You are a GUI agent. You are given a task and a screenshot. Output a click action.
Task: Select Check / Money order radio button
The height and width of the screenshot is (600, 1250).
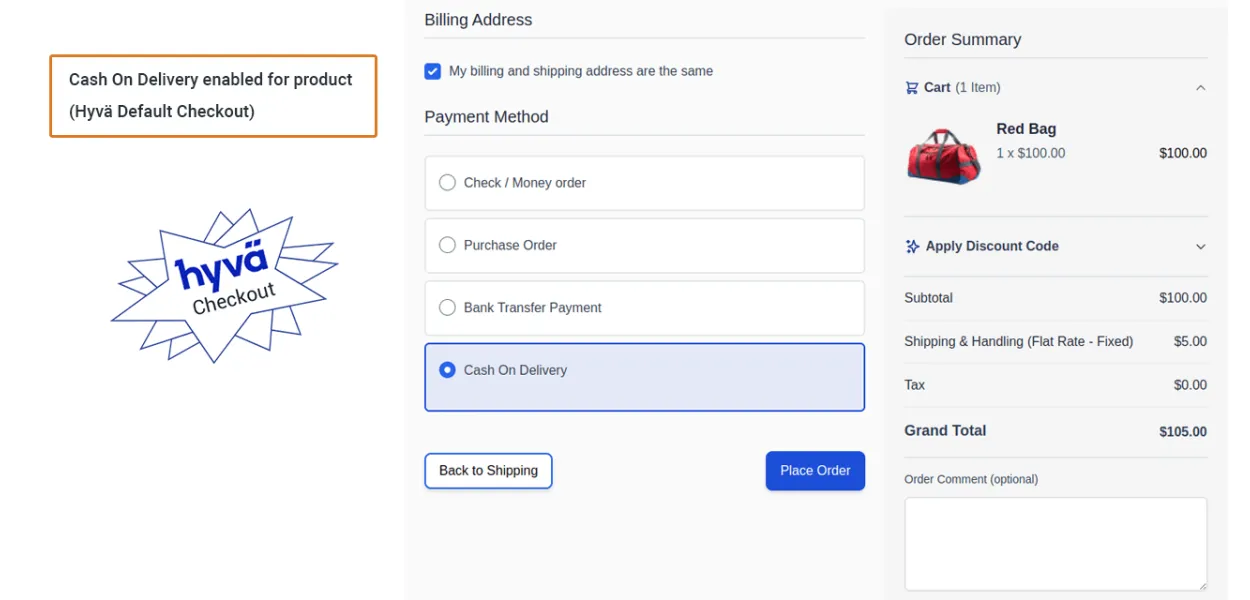(447, 183)
